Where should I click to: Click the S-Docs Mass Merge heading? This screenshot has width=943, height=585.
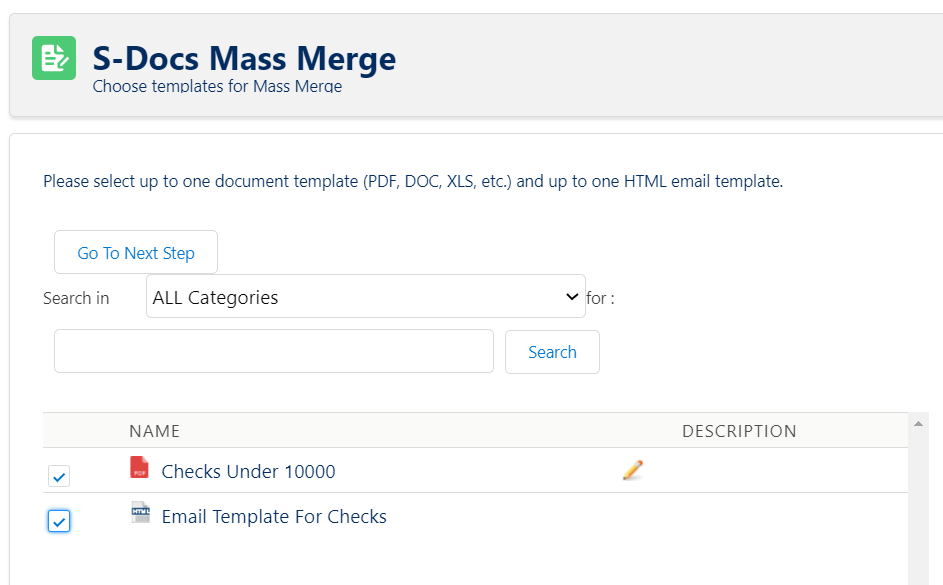pyautogui.click(x=244, y=58)
